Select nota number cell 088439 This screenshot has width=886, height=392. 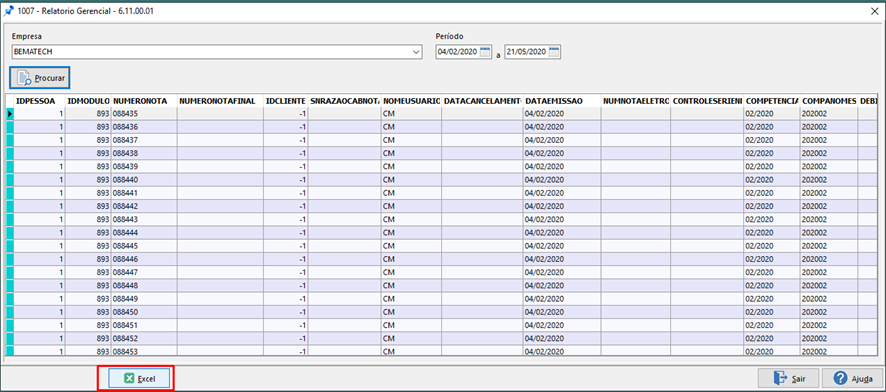point(144,166)
